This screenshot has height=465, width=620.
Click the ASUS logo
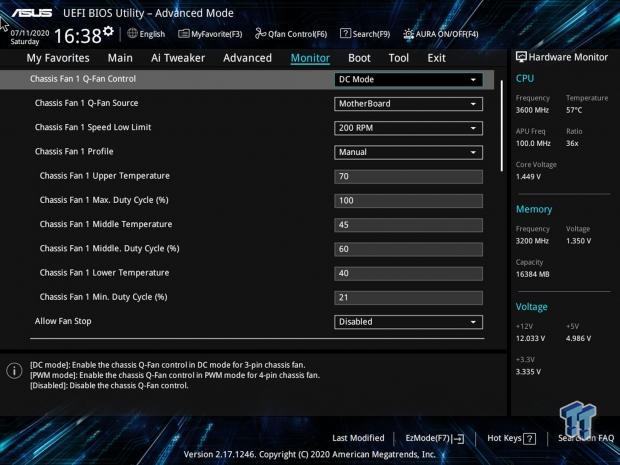[32, 13]
